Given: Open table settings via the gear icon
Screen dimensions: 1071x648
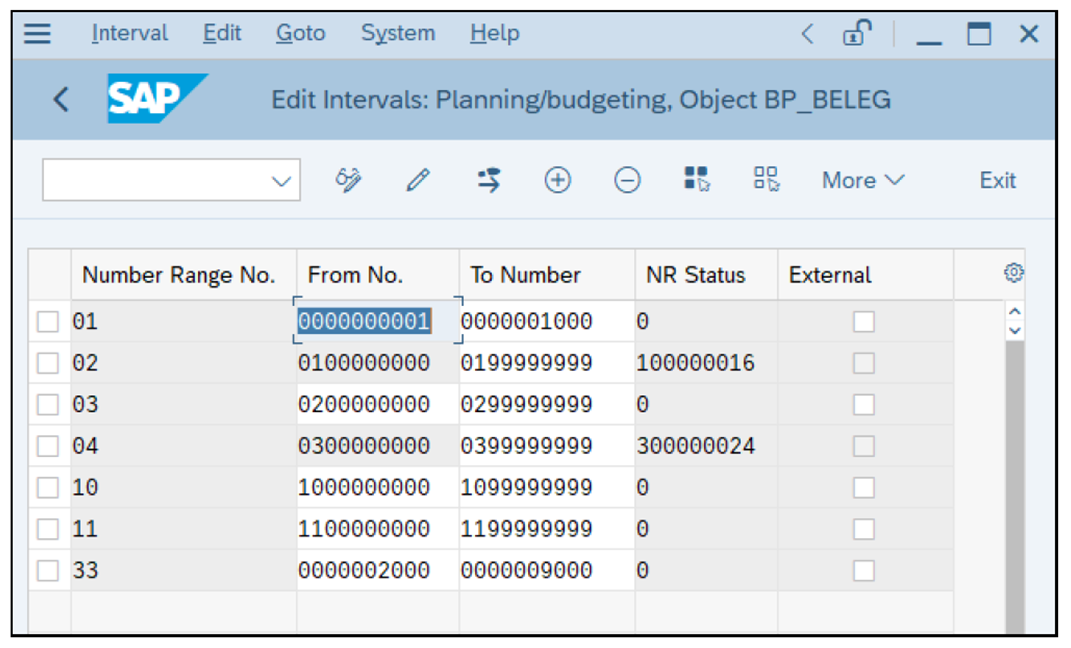Looking at the screenshot, I should [1015, 272].
